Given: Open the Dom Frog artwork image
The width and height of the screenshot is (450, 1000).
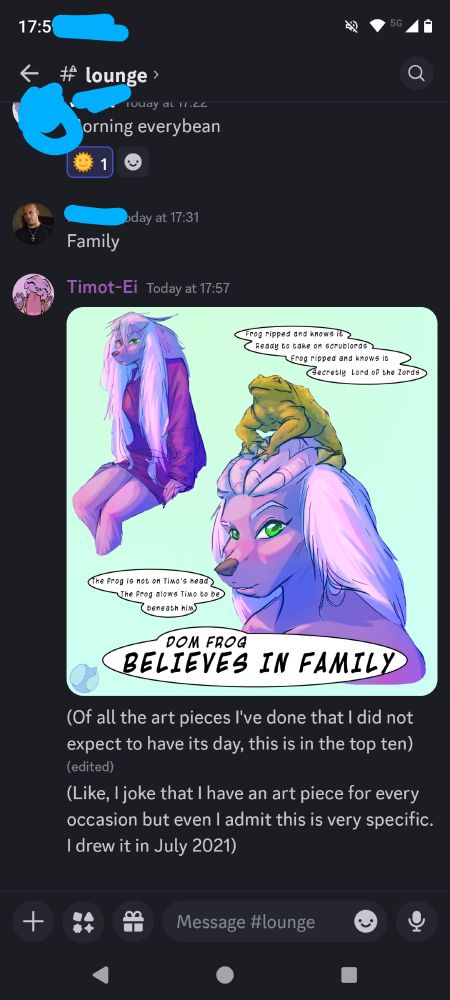Looking at the screenshot, I should click(x=252, y=501).
